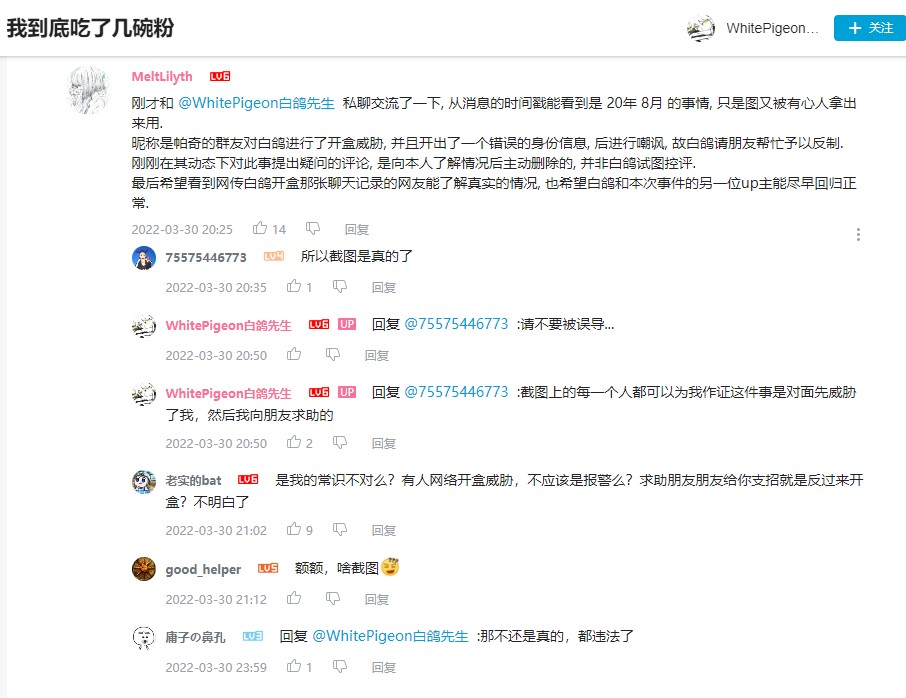Reply to 庸子の鼻孔's comment
This screenshot has width=906, height=698.
tap(384, 667)
